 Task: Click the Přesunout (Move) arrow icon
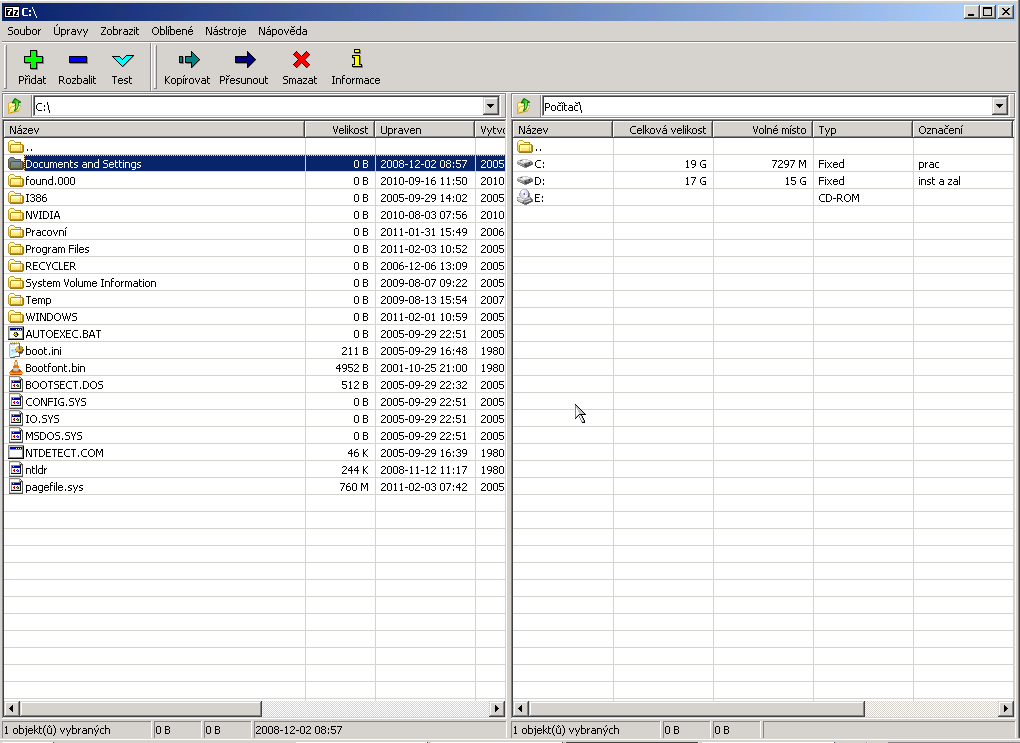pyautogui.click(x=243, y=61)
